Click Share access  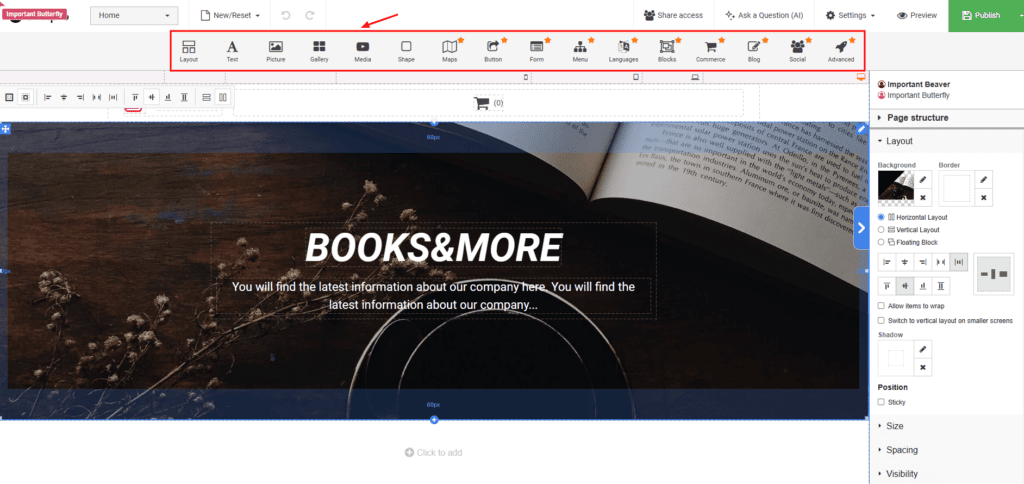(x=673, y=15)
